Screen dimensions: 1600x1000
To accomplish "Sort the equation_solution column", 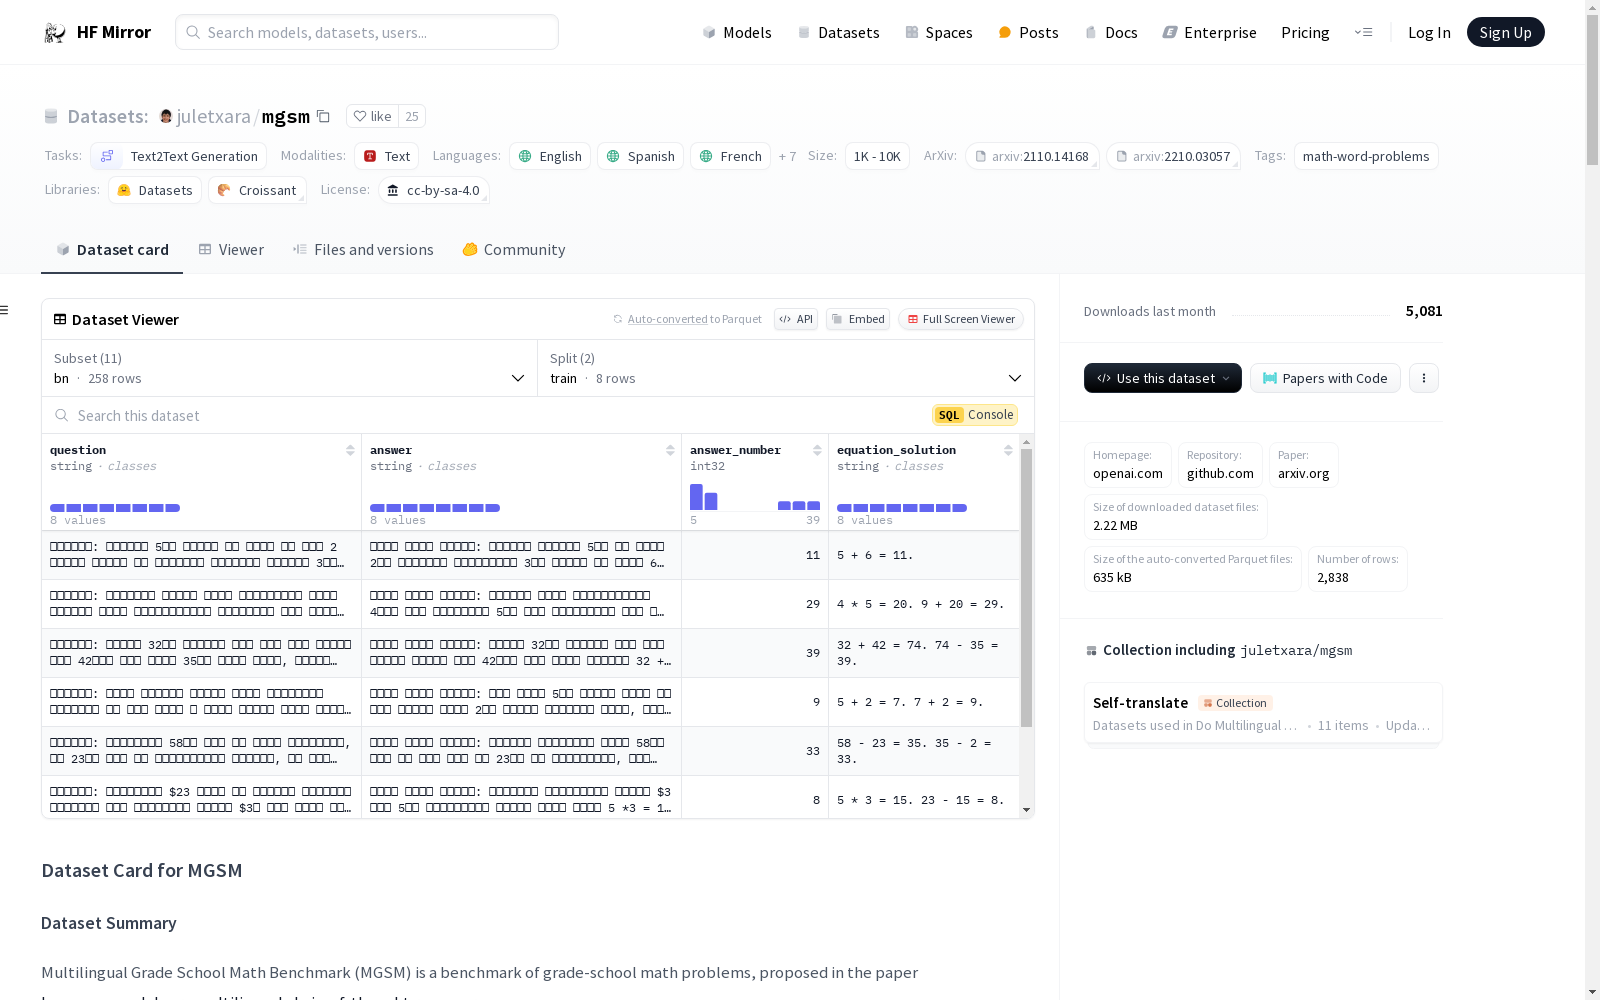I will pyautogui.click(x=1008, y=450).
